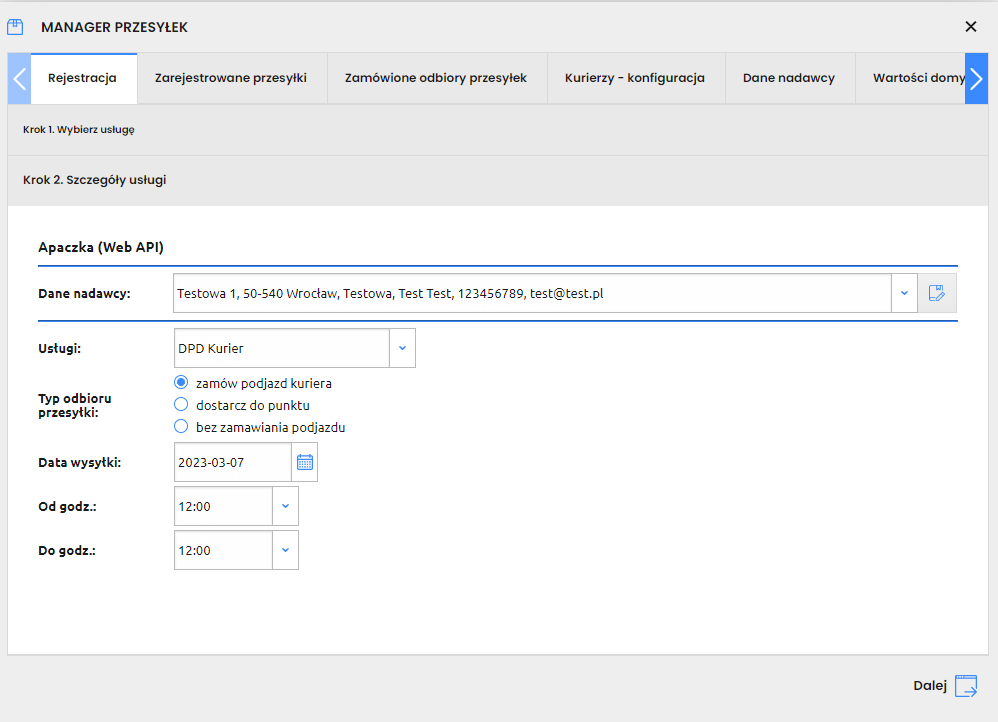Open the calendar date picker icon
Screen dimensions: 998x722
[305, 462]
